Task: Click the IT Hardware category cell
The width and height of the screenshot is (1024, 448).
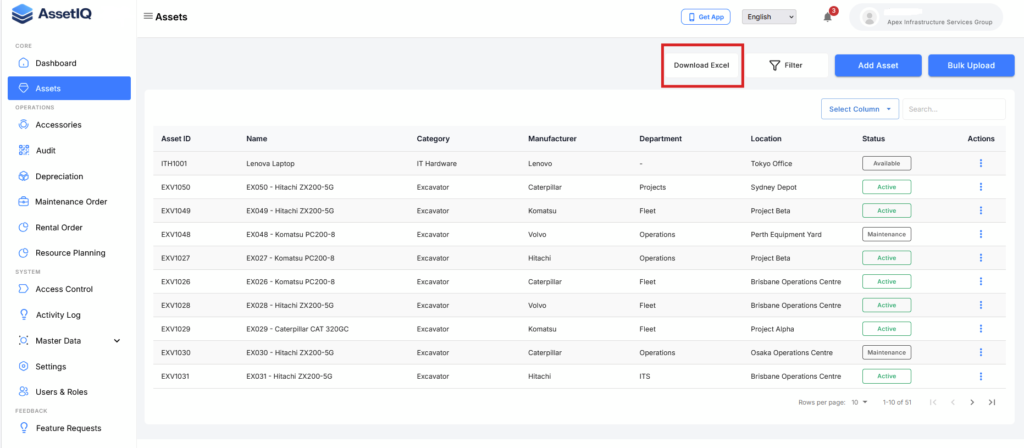Action: (436, 163)
